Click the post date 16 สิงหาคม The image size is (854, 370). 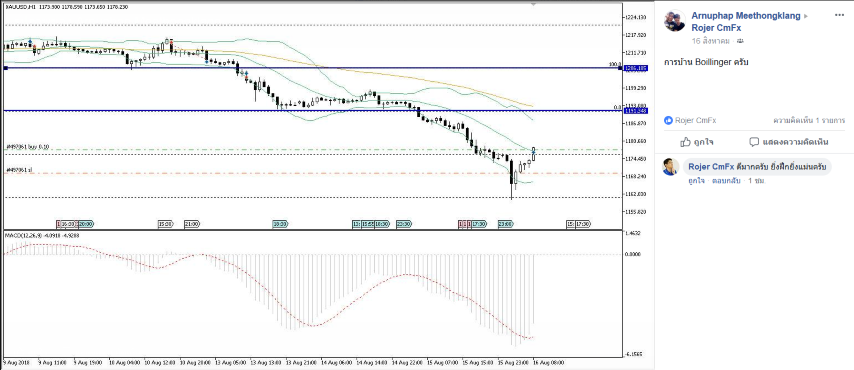point(710,41)
